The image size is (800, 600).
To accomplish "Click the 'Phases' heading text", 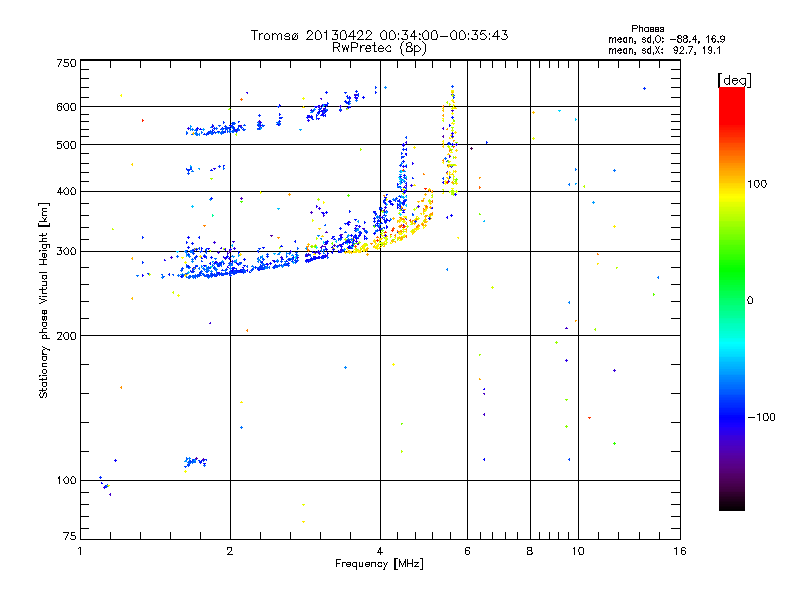I will click(x=647, y=29).
